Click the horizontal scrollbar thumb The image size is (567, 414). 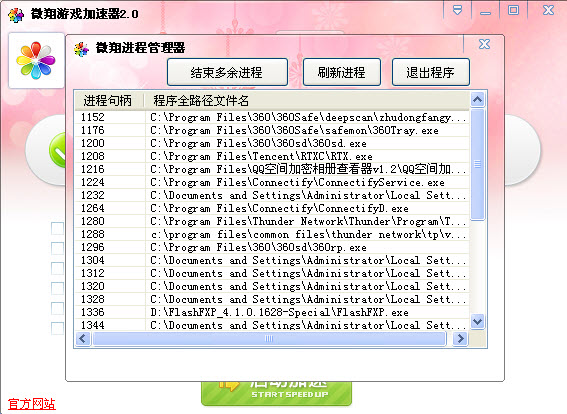[x=269, y=339]
